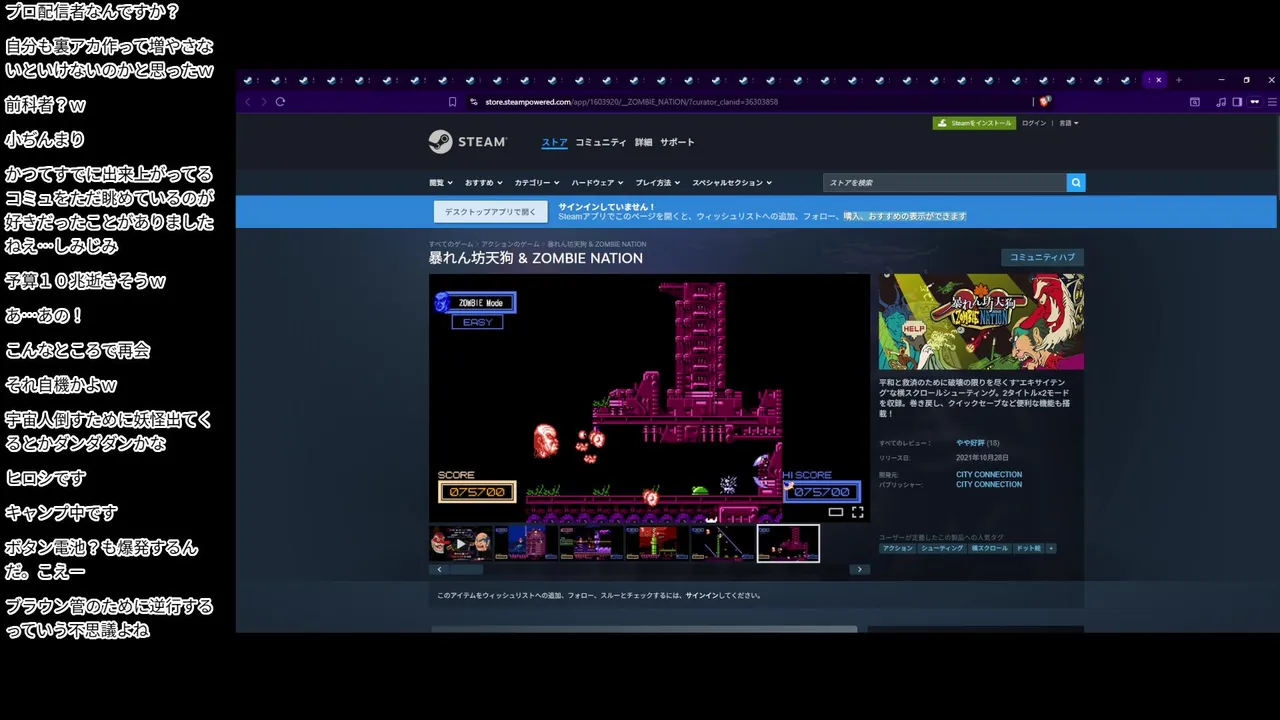This screenshot has width=1280, height=720.
Task: Go back using the browser back arrow
Action: tap(248, 102)
